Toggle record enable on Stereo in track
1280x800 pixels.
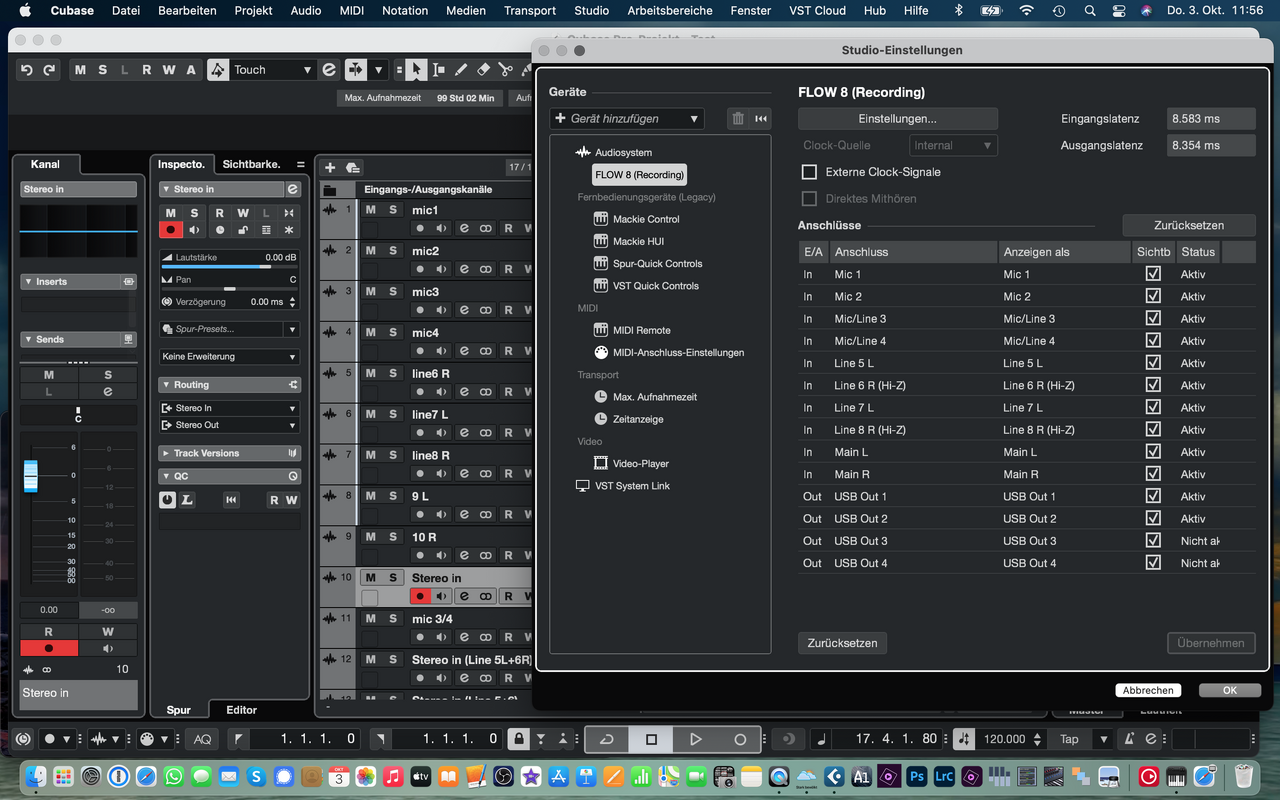tap(421, 596)
